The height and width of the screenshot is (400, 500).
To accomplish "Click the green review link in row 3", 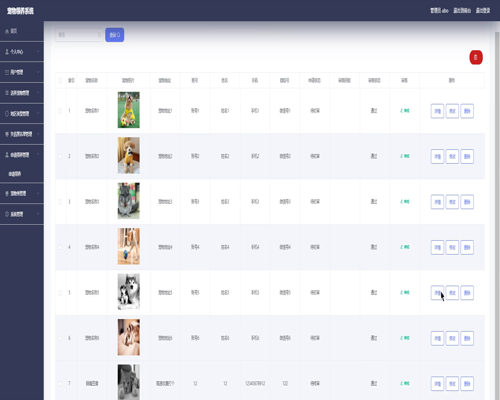I will pyautogui.click(x=405, y=202).
